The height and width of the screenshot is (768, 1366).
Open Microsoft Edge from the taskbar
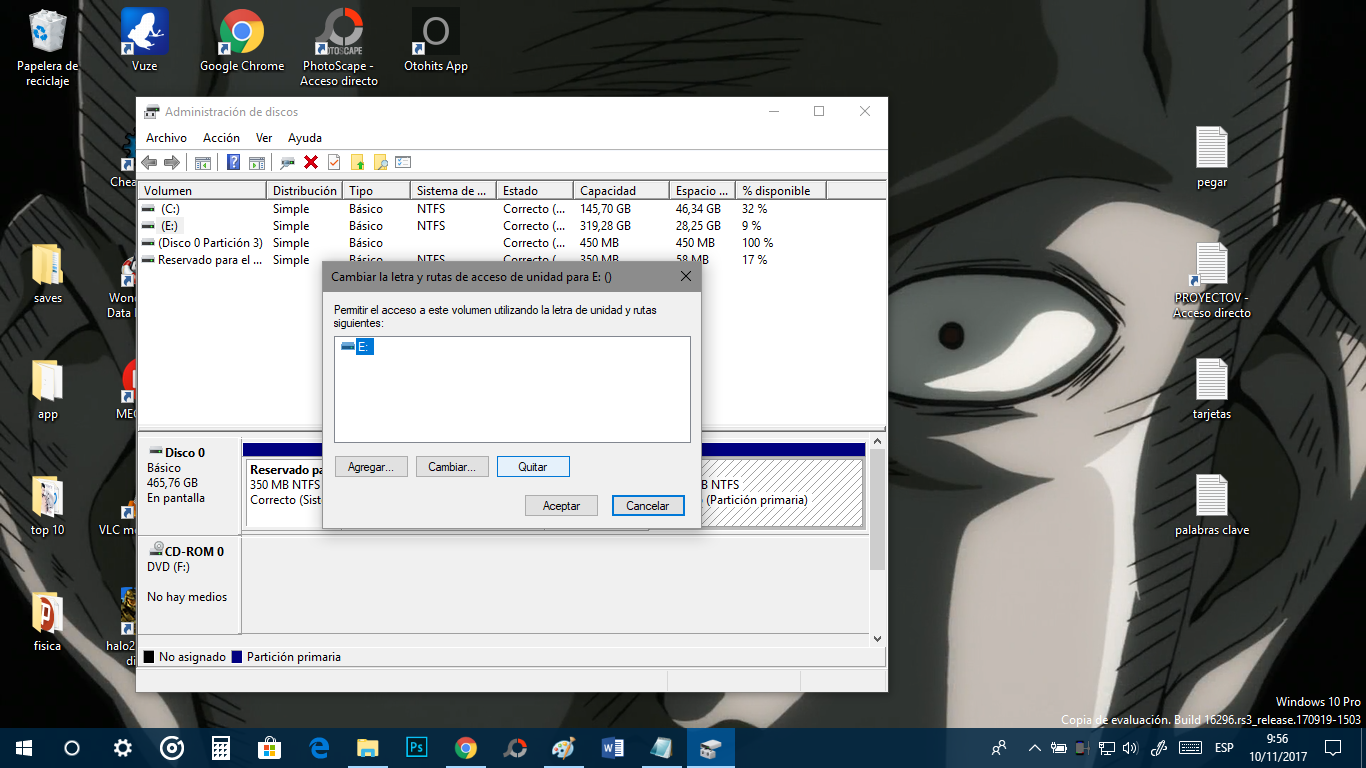pos(319,748)
